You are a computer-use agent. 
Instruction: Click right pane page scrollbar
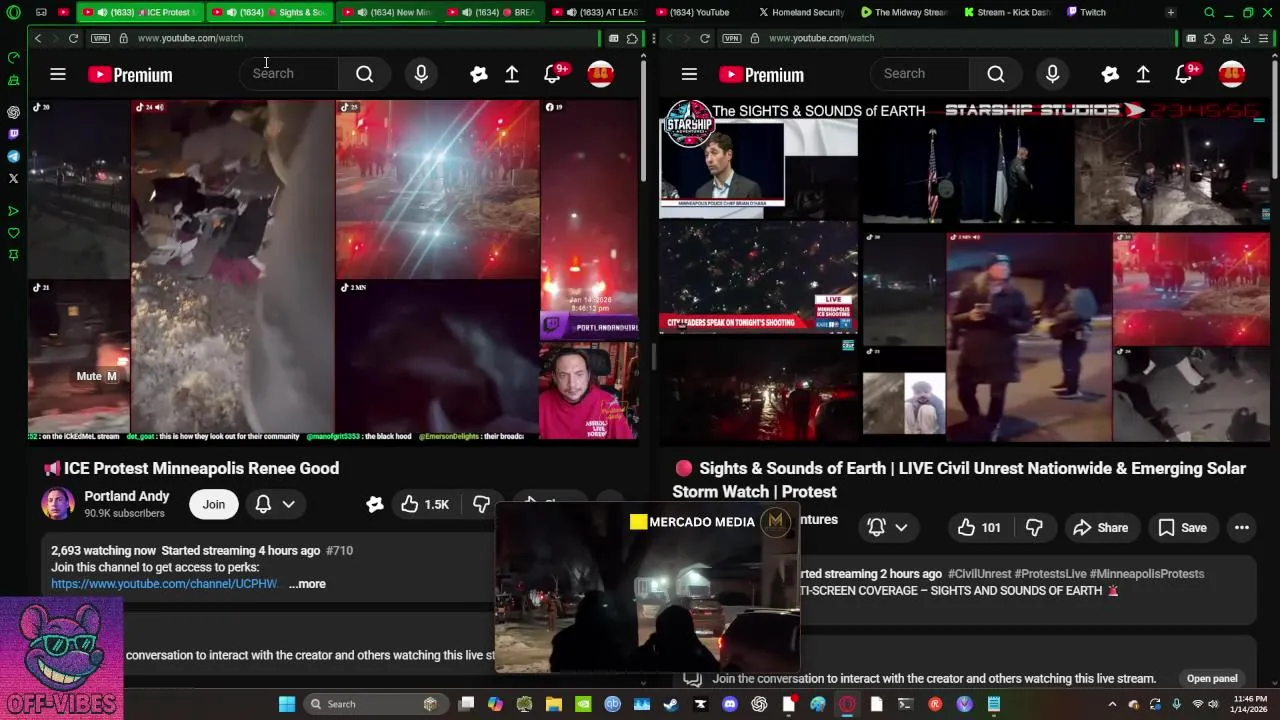coord(1274,120)
